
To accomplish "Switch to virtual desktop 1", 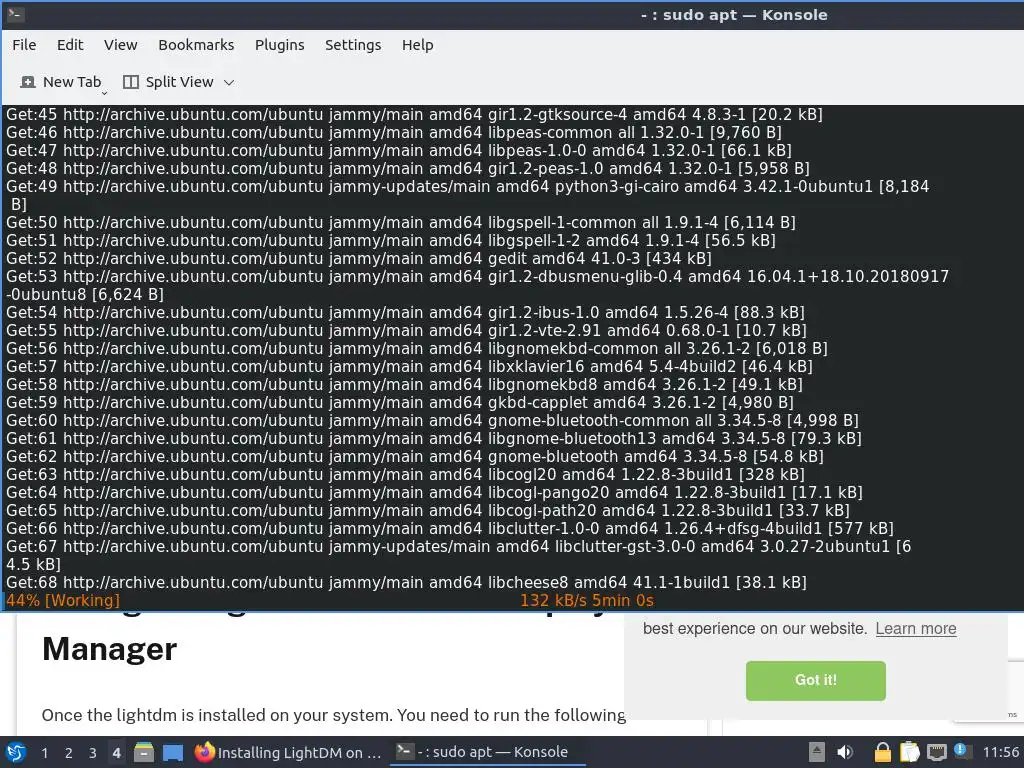I will click(x=44, y=753).
